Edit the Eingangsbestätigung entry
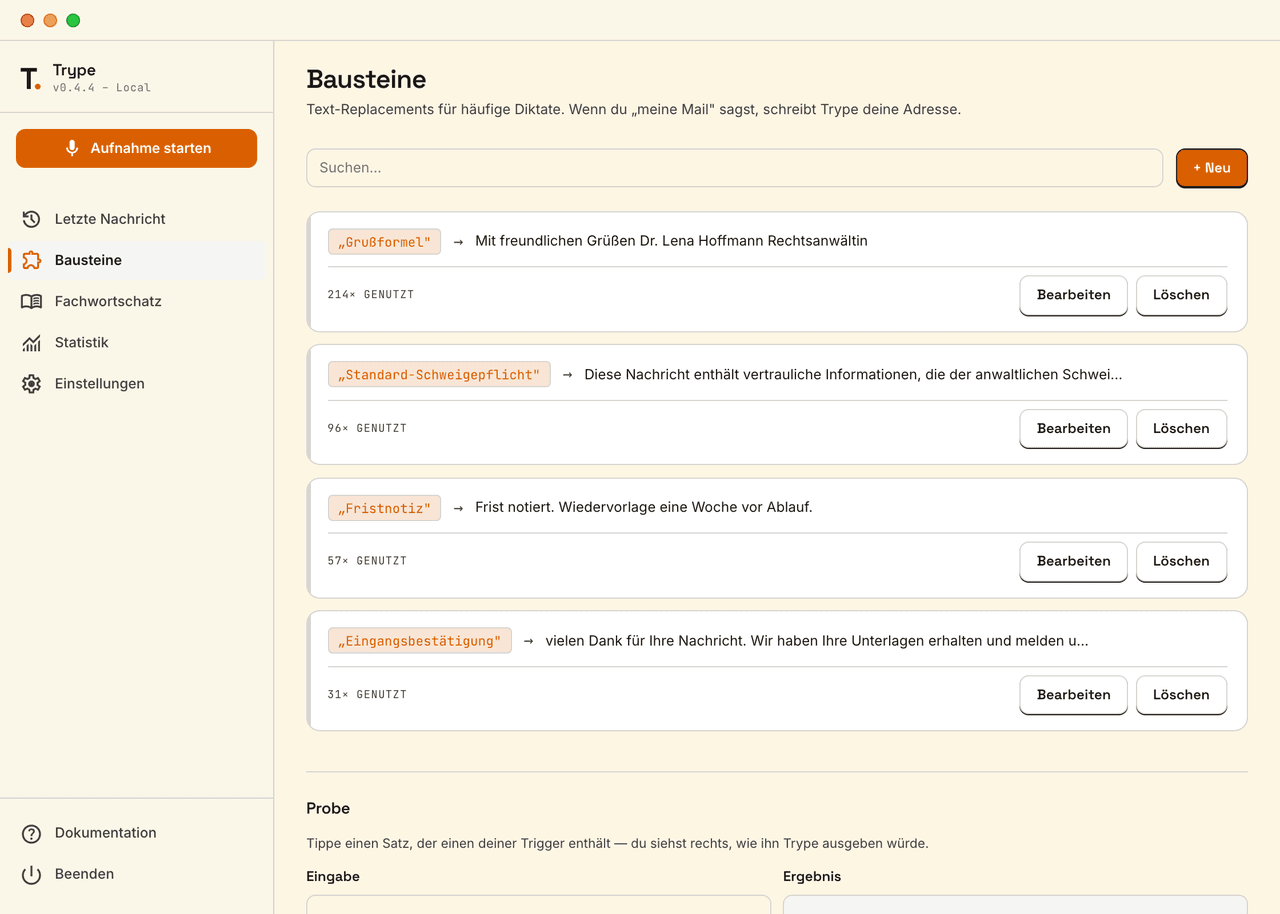The height and width of the screenshot is (914, 1280). pos(1073,695)
